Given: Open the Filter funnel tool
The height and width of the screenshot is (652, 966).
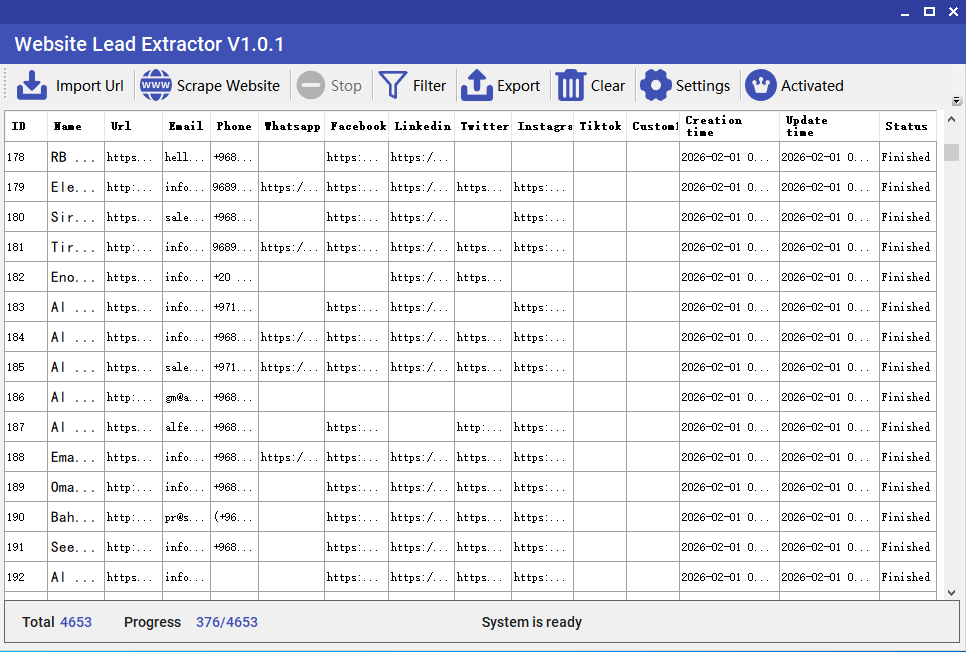Looking at the screenshot, I should tap(393, 86).
